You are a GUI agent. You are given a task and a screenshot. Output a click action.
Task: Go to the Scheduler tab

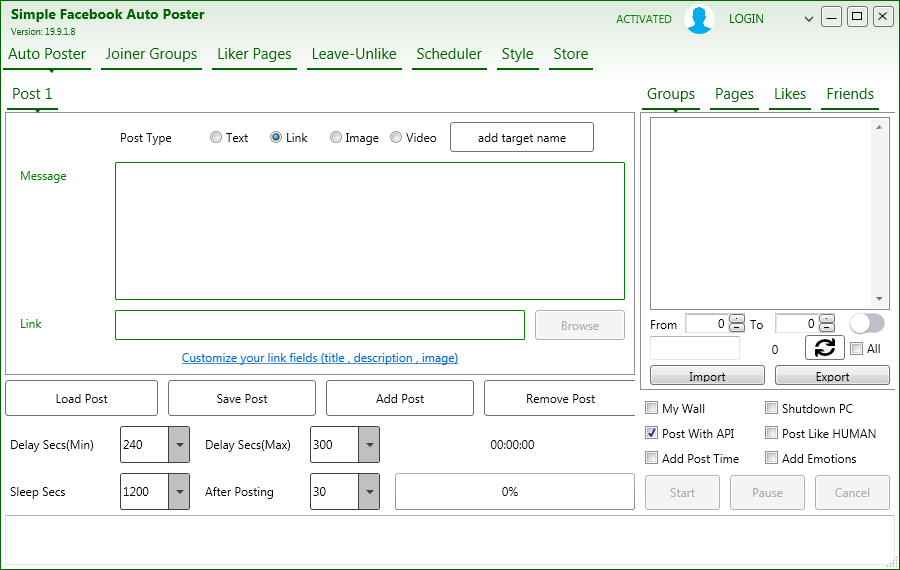point(449,54)
